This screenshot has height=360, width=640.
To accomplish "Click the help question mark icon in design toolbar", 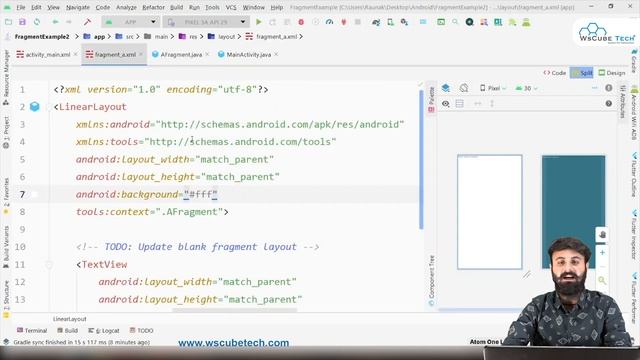I will pyautogui.click(x=609, y=104).
